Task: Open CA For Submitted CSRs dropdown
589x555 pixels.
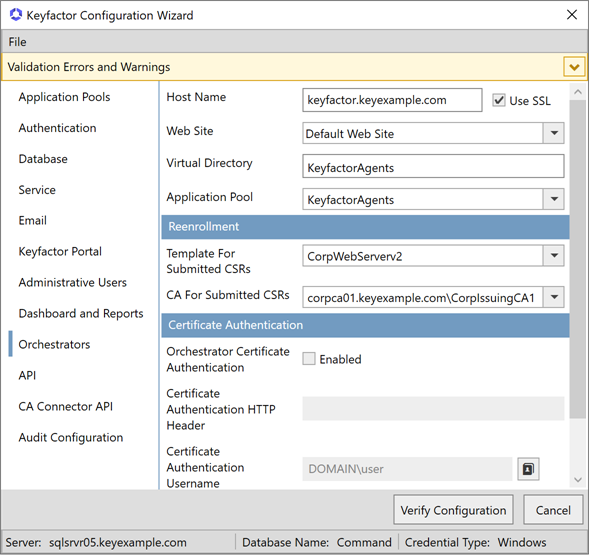Action: (554, 297)
